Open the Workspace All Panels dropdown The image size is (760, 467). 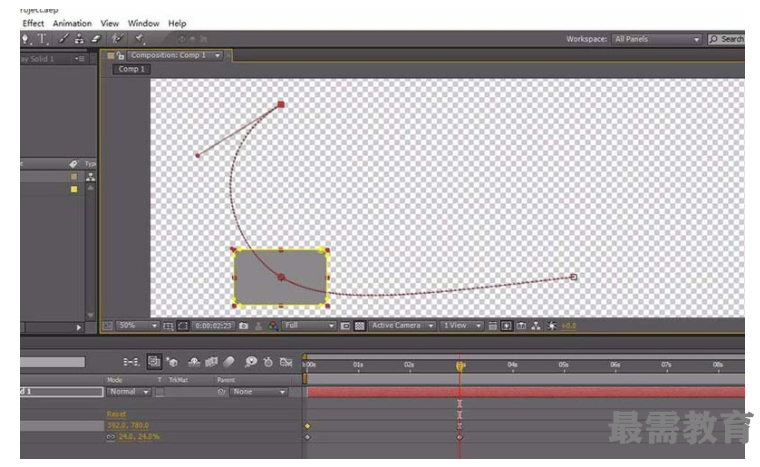(656, 39)
